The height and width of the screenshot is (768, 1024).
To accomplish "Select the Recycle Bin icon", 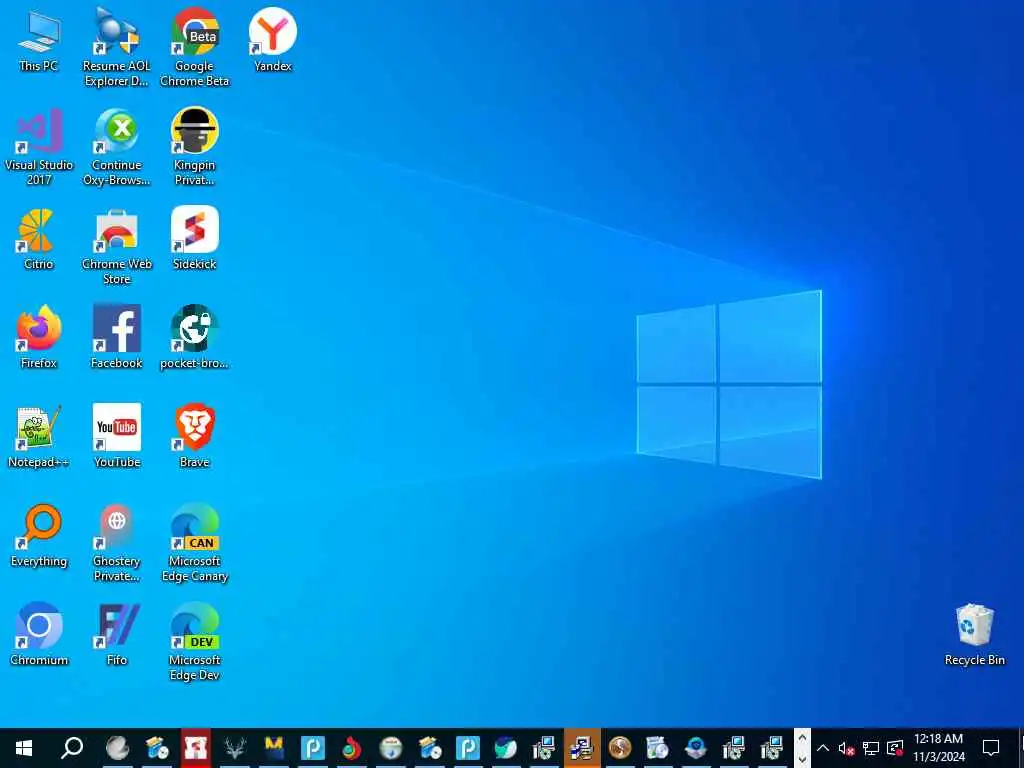I will (974, 635).
